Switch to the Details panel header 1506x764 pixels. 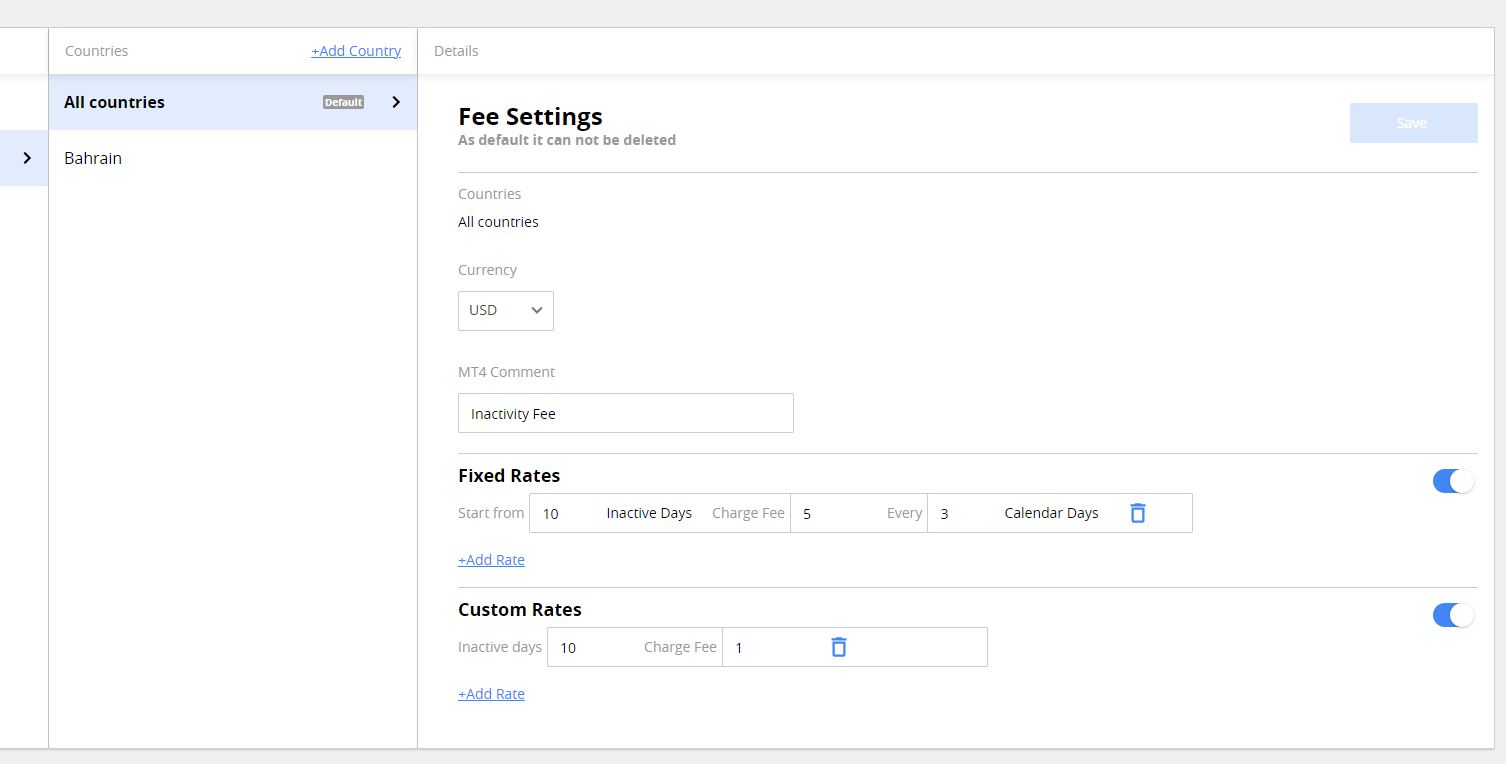click(x=455, y=50)
